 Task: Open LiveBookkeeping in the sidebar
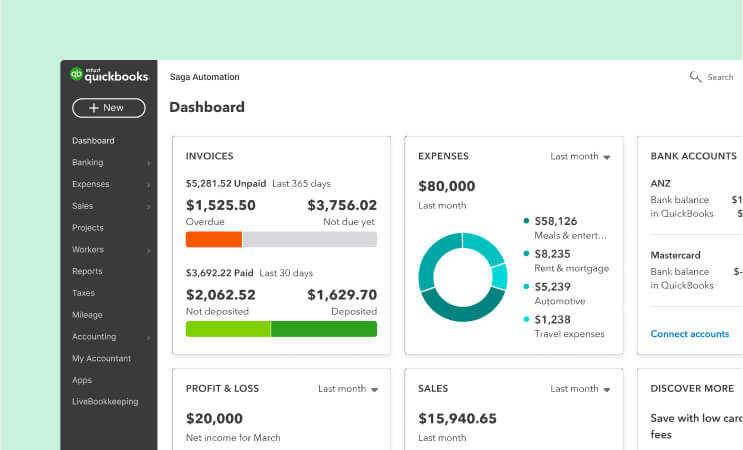coord(105,402)
